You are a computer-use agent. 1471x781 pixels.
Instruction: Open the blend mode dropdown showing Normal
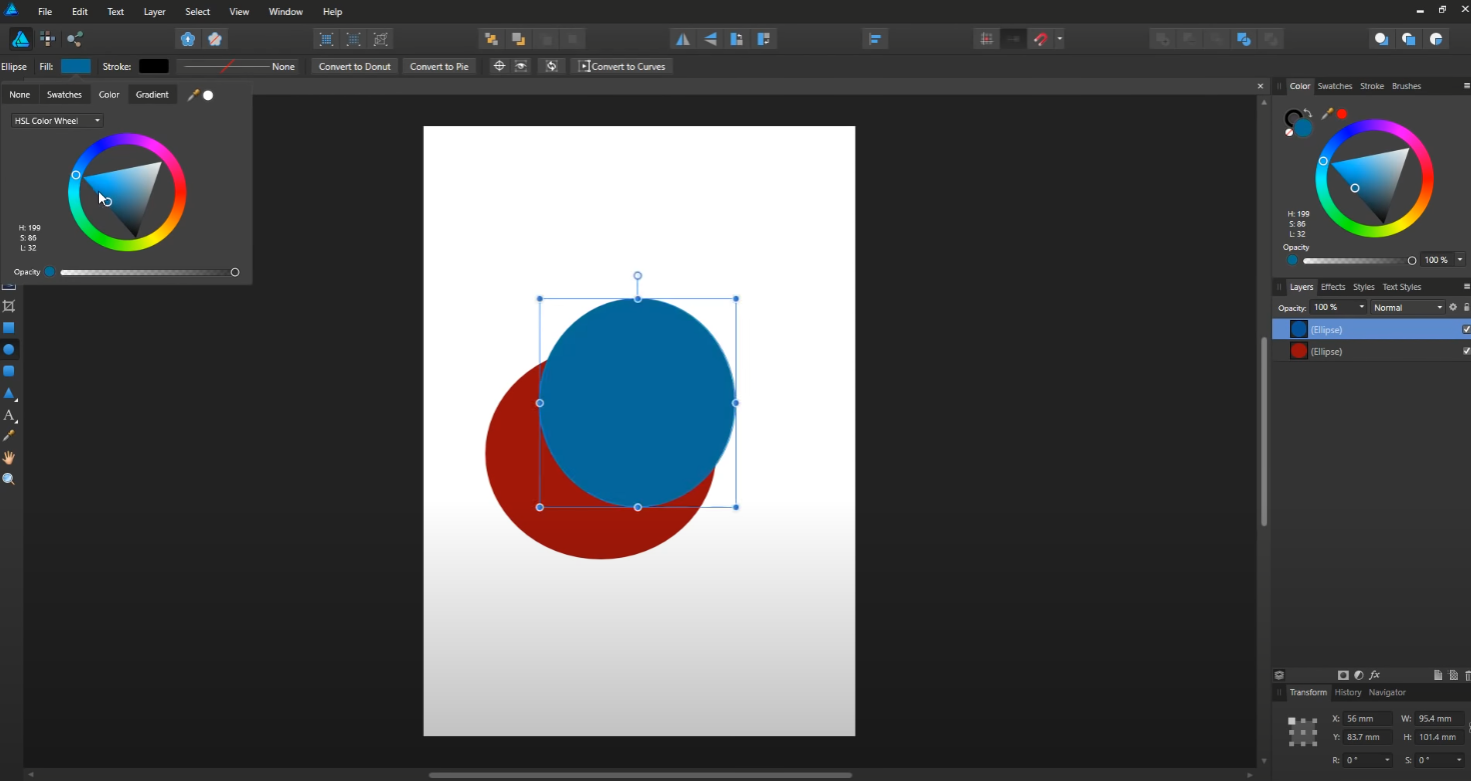coord(1409,307)
